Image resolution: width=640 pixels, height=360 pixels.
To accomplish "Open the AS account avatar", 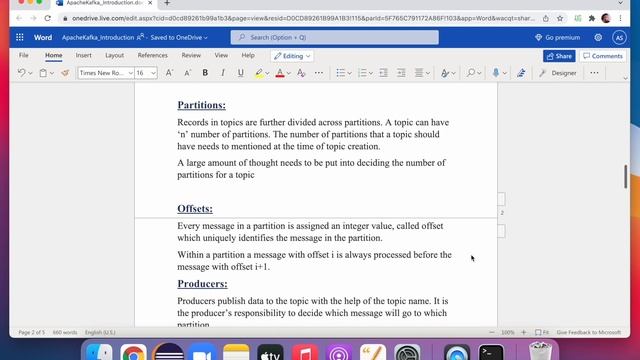I will pyautogui.click(x=619, y=38).
